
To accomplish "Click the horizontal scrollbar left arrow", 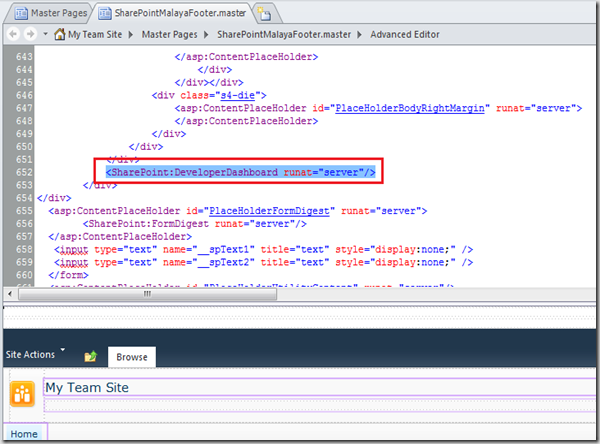I will [x=10, y=294].
